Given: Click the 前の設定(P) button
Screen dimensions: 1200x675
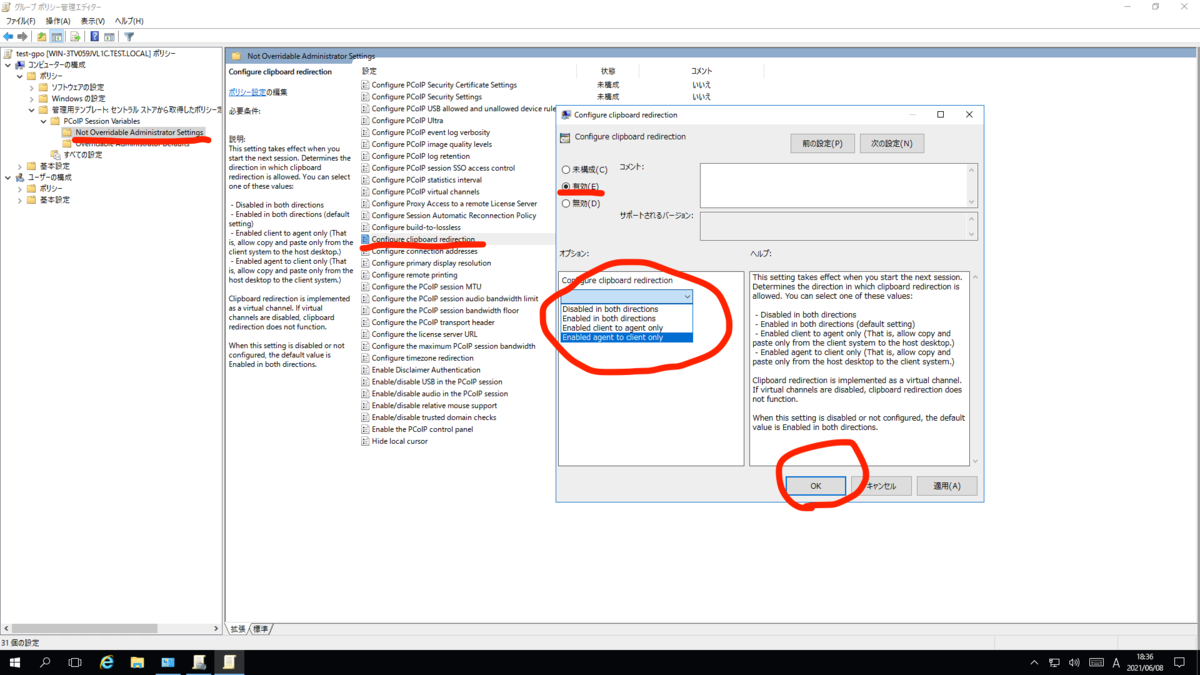Looking at the screenshot, I should coord(822,144).
